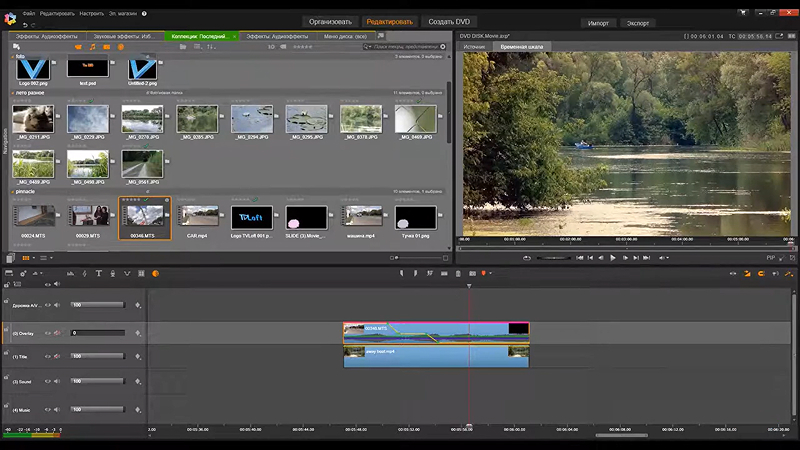Switch to 'Меню диска (все)' library tab
Viewport: 800px width, 450px height.
point(345,36)
